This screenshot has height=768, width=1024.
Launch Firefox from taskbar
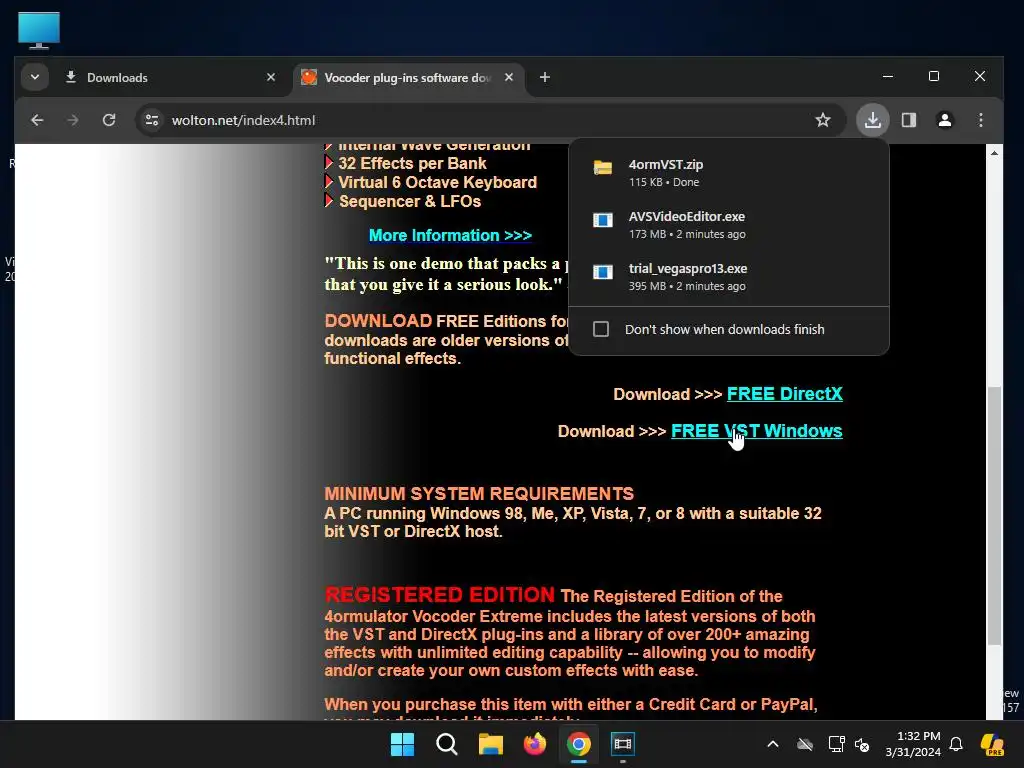click(535, 744)
